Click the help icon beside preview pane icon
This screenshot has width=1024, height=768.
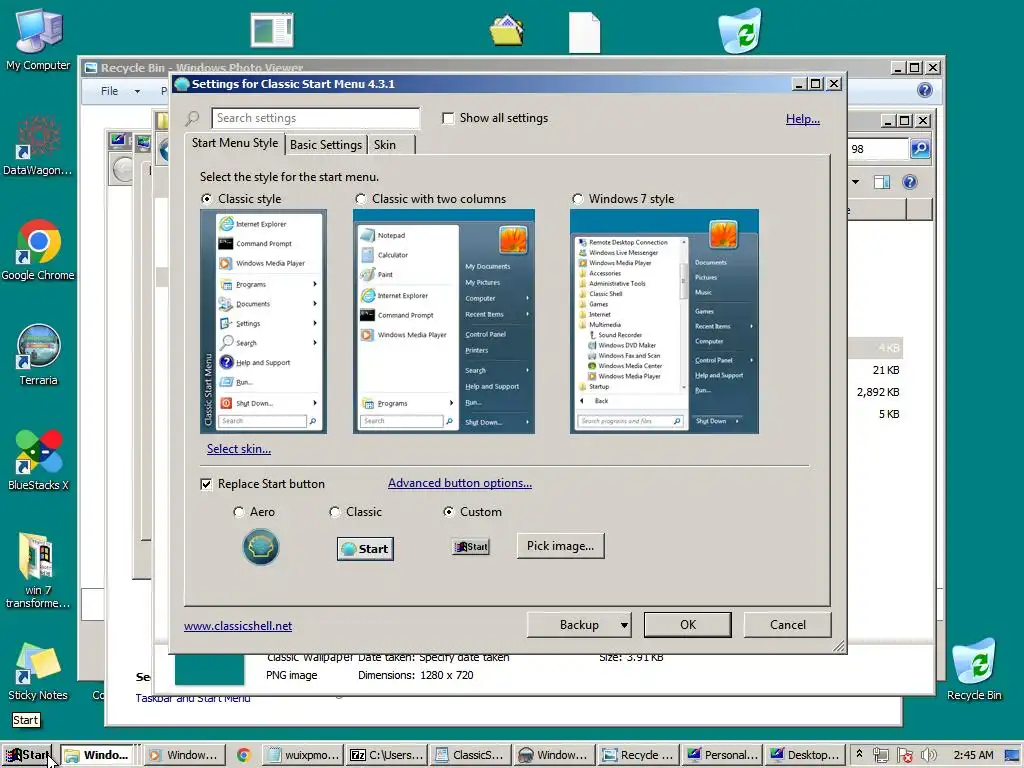click(x=909, y=182)
